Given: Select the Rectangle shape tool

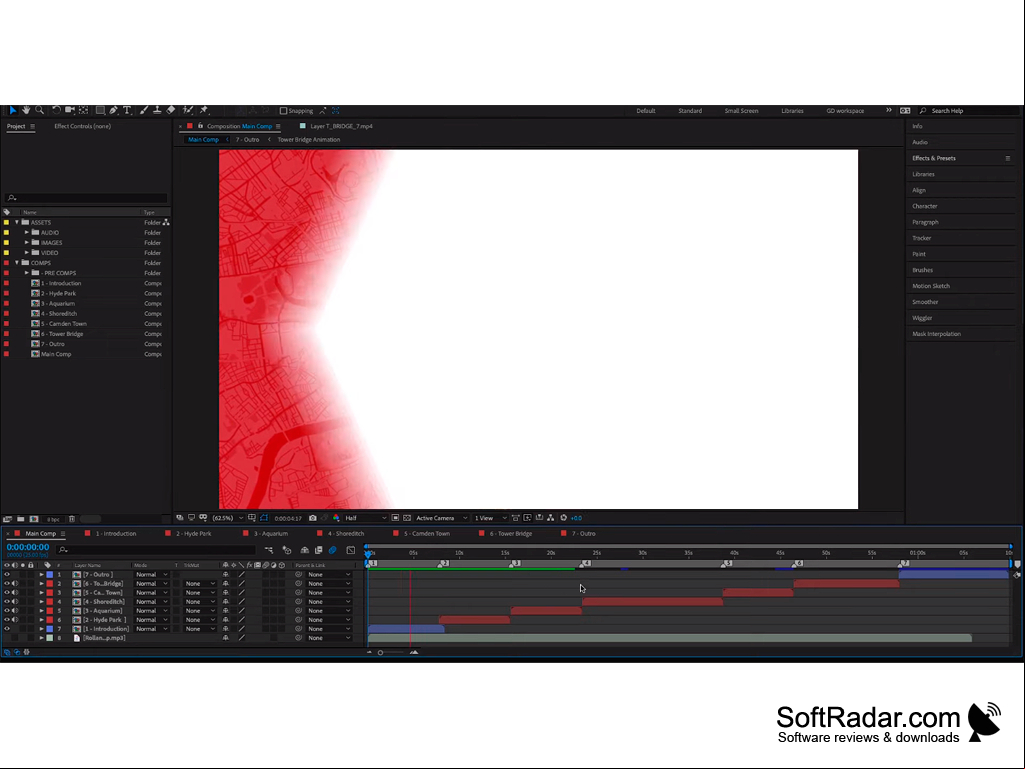Looking at the screenshot, I should [100, 111].
